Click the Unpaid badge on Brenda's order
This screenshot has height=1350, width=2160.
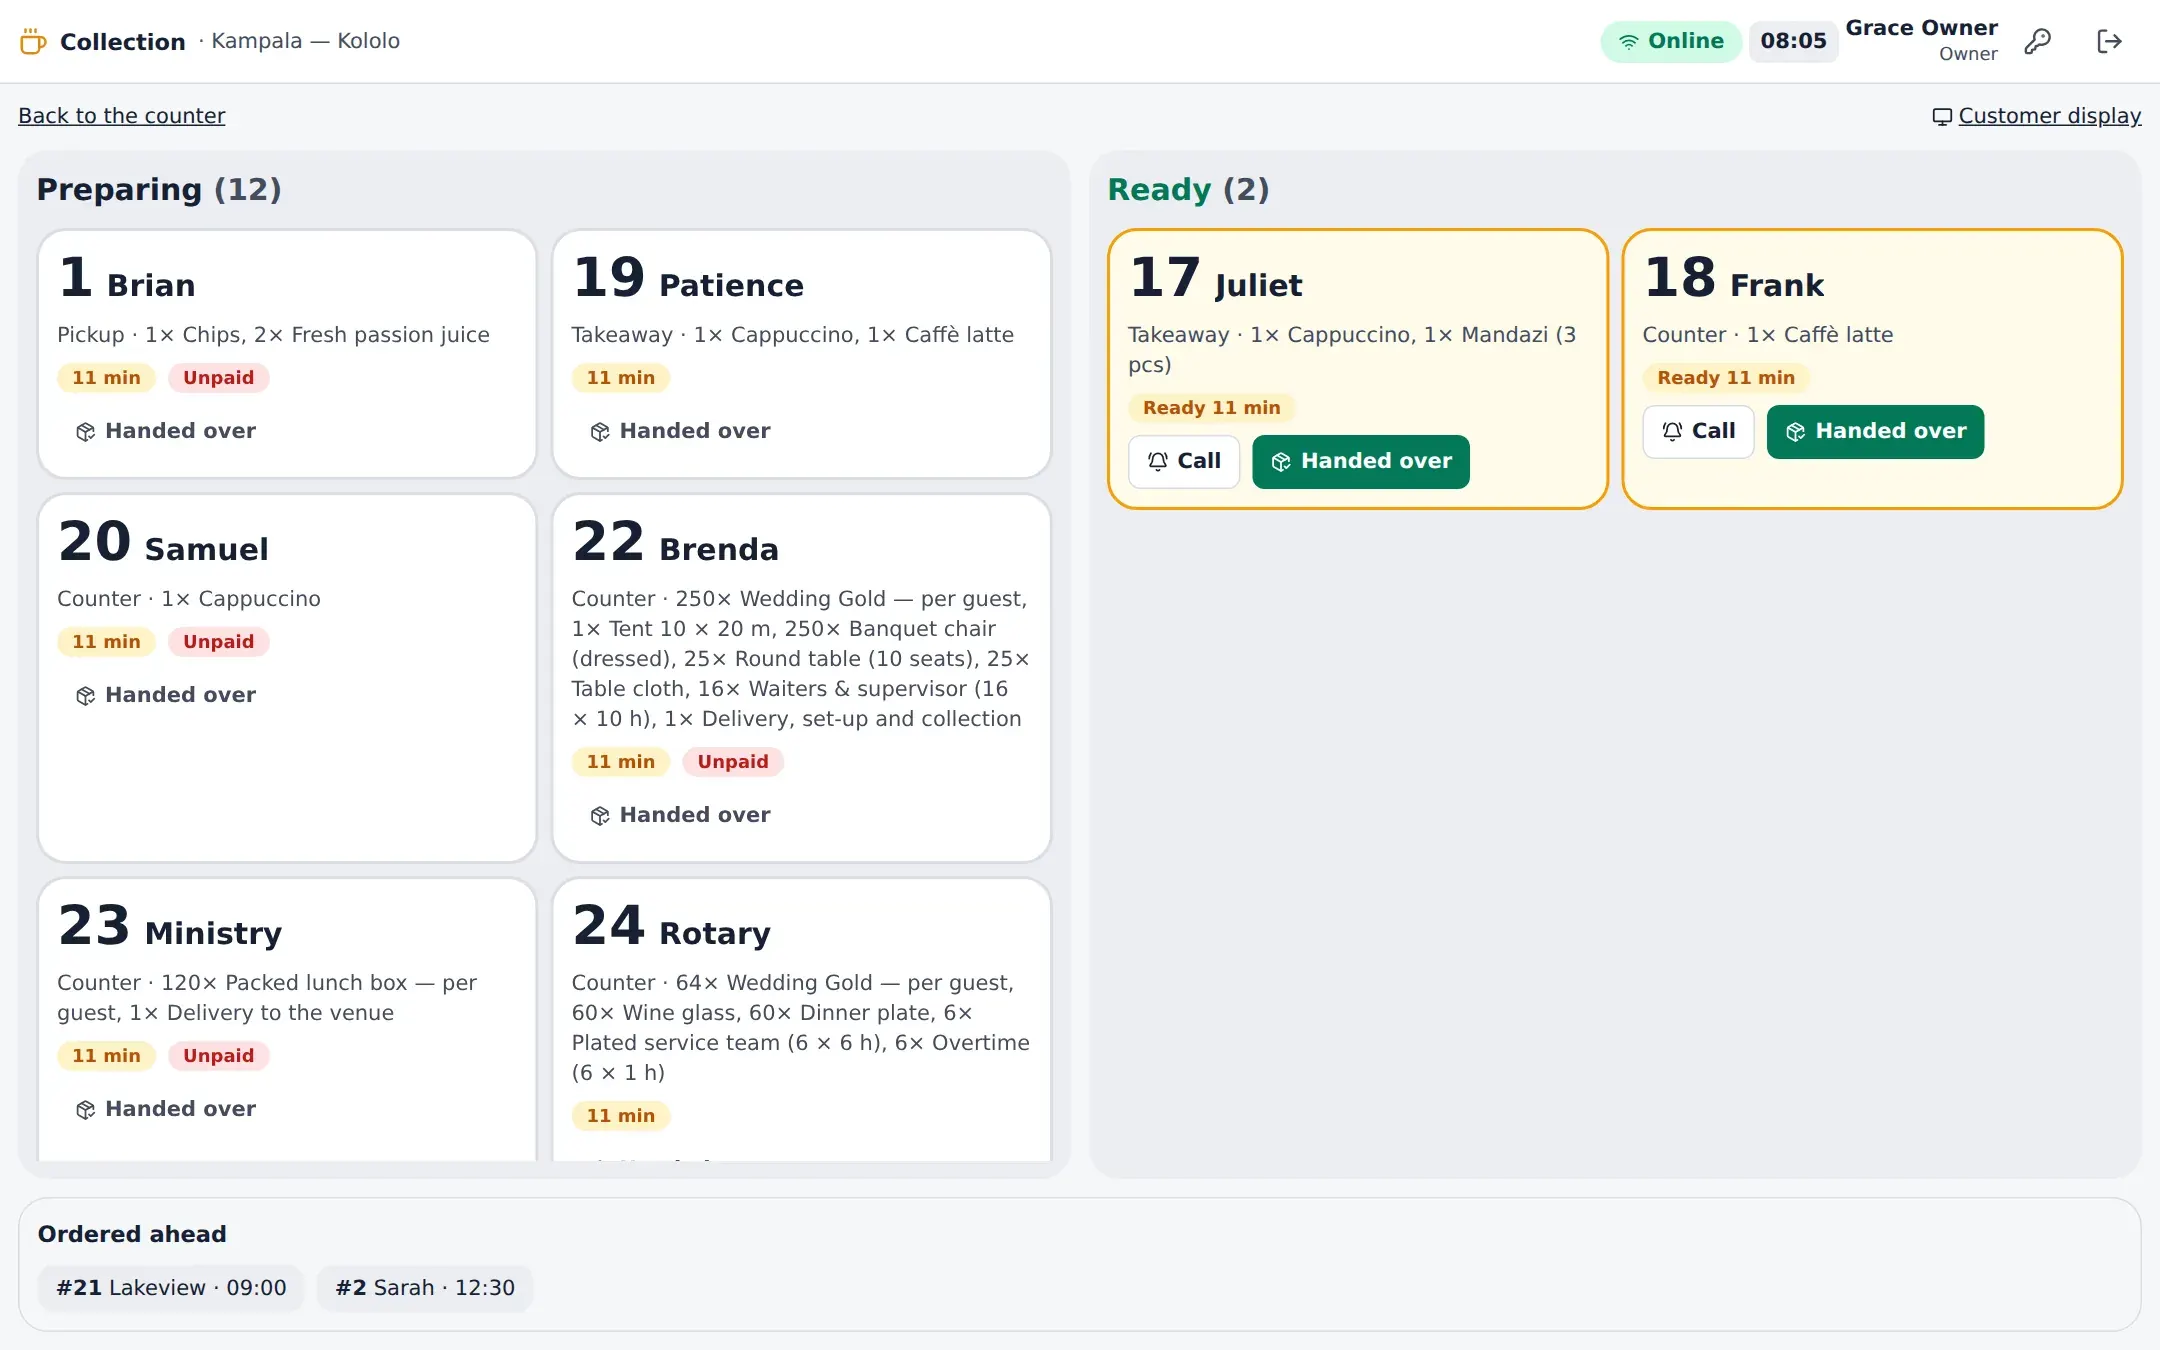(733, 762)
